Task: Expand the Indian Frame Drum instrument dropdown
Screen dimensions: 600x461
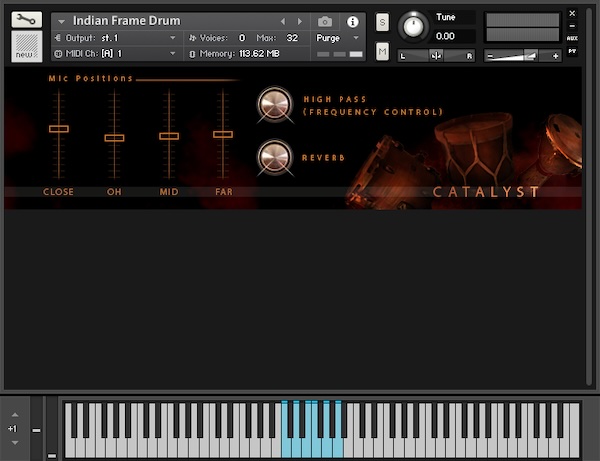Action: click(x=61, y=21)
